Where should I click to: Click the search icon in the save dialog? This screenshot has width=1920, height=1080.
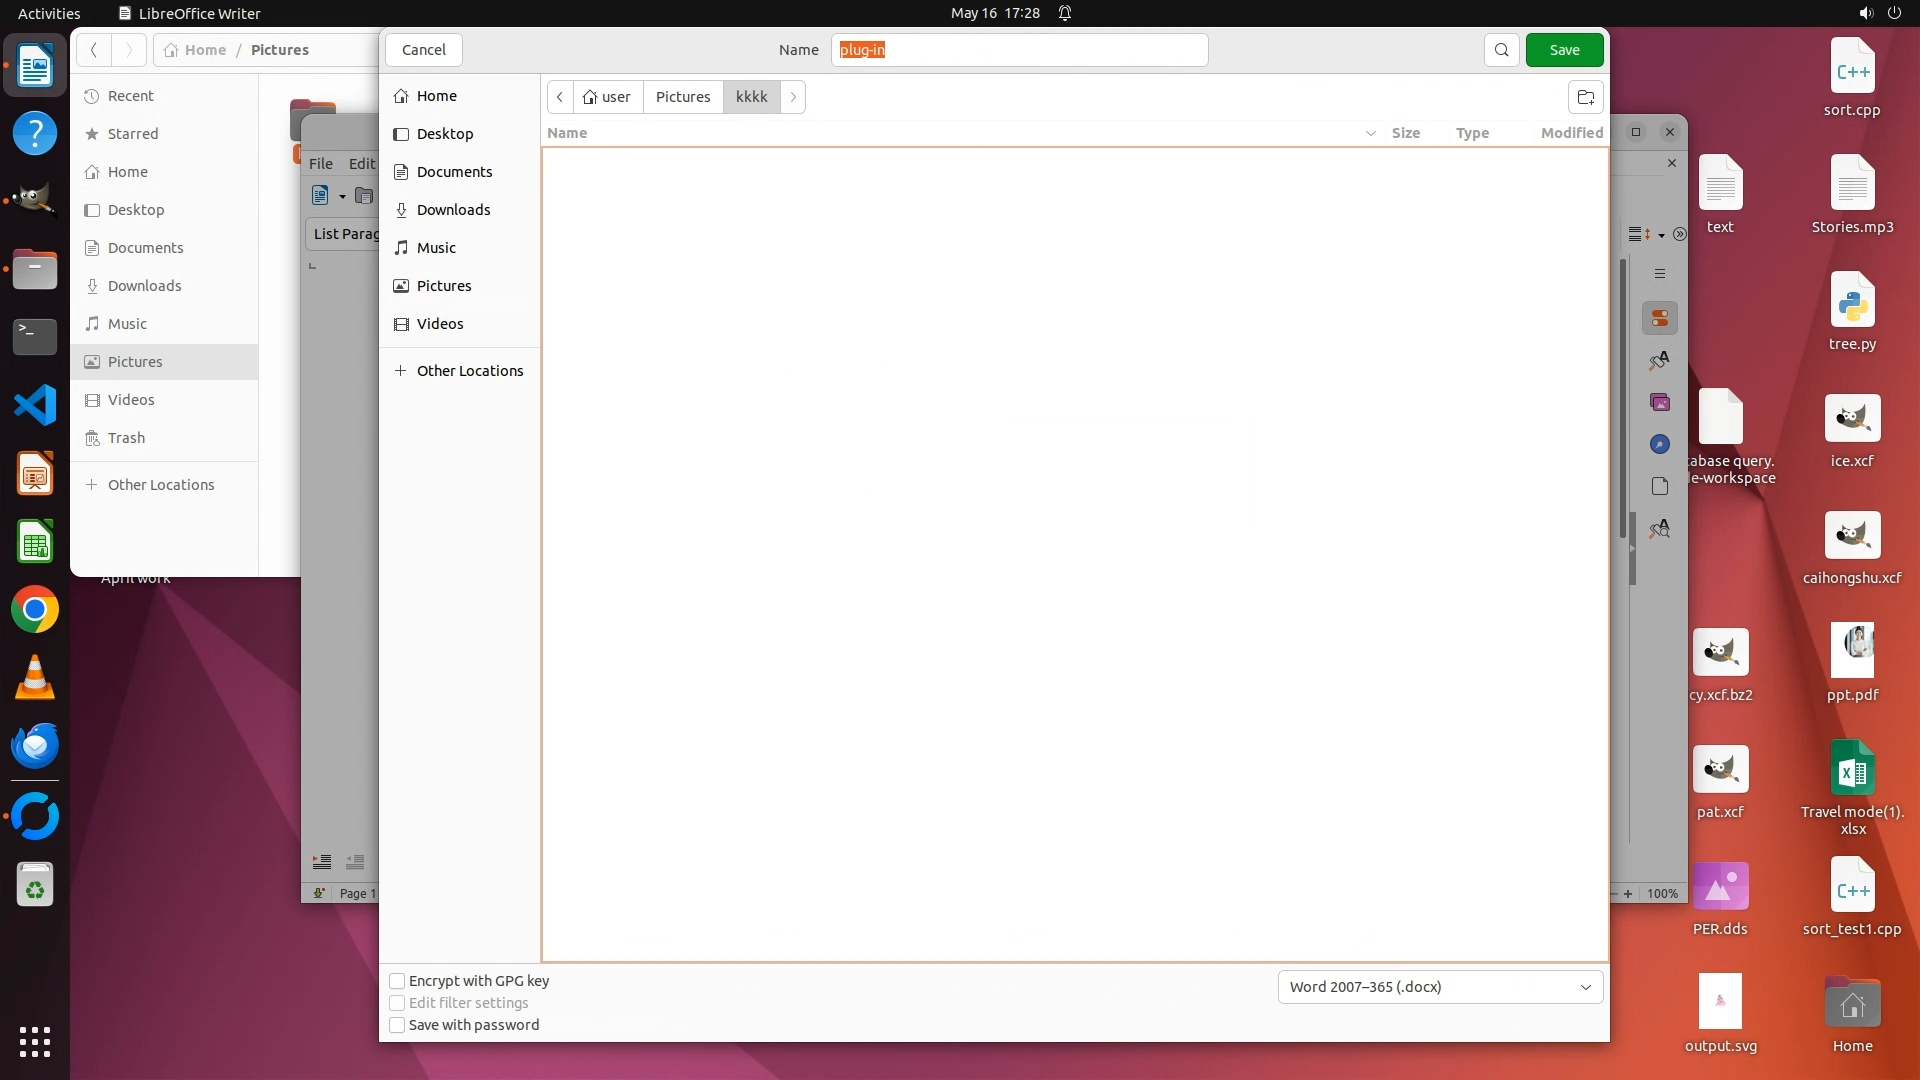[x=1501, y=50]
